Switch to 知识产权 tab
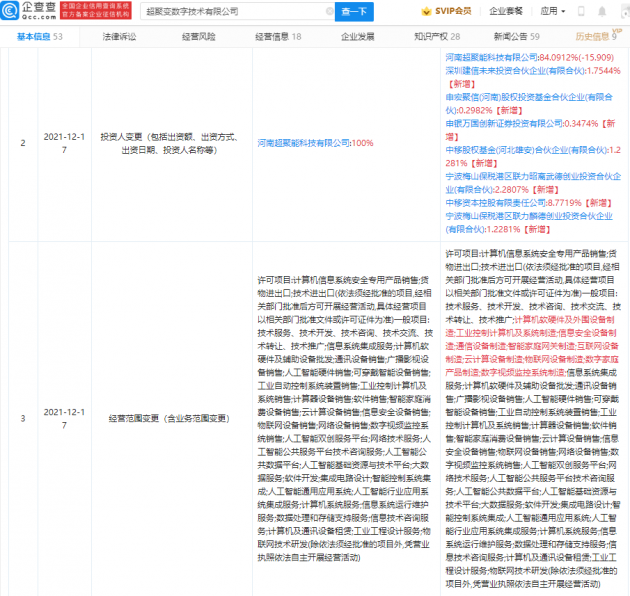 pyautogui.click(x=437, y=37)
